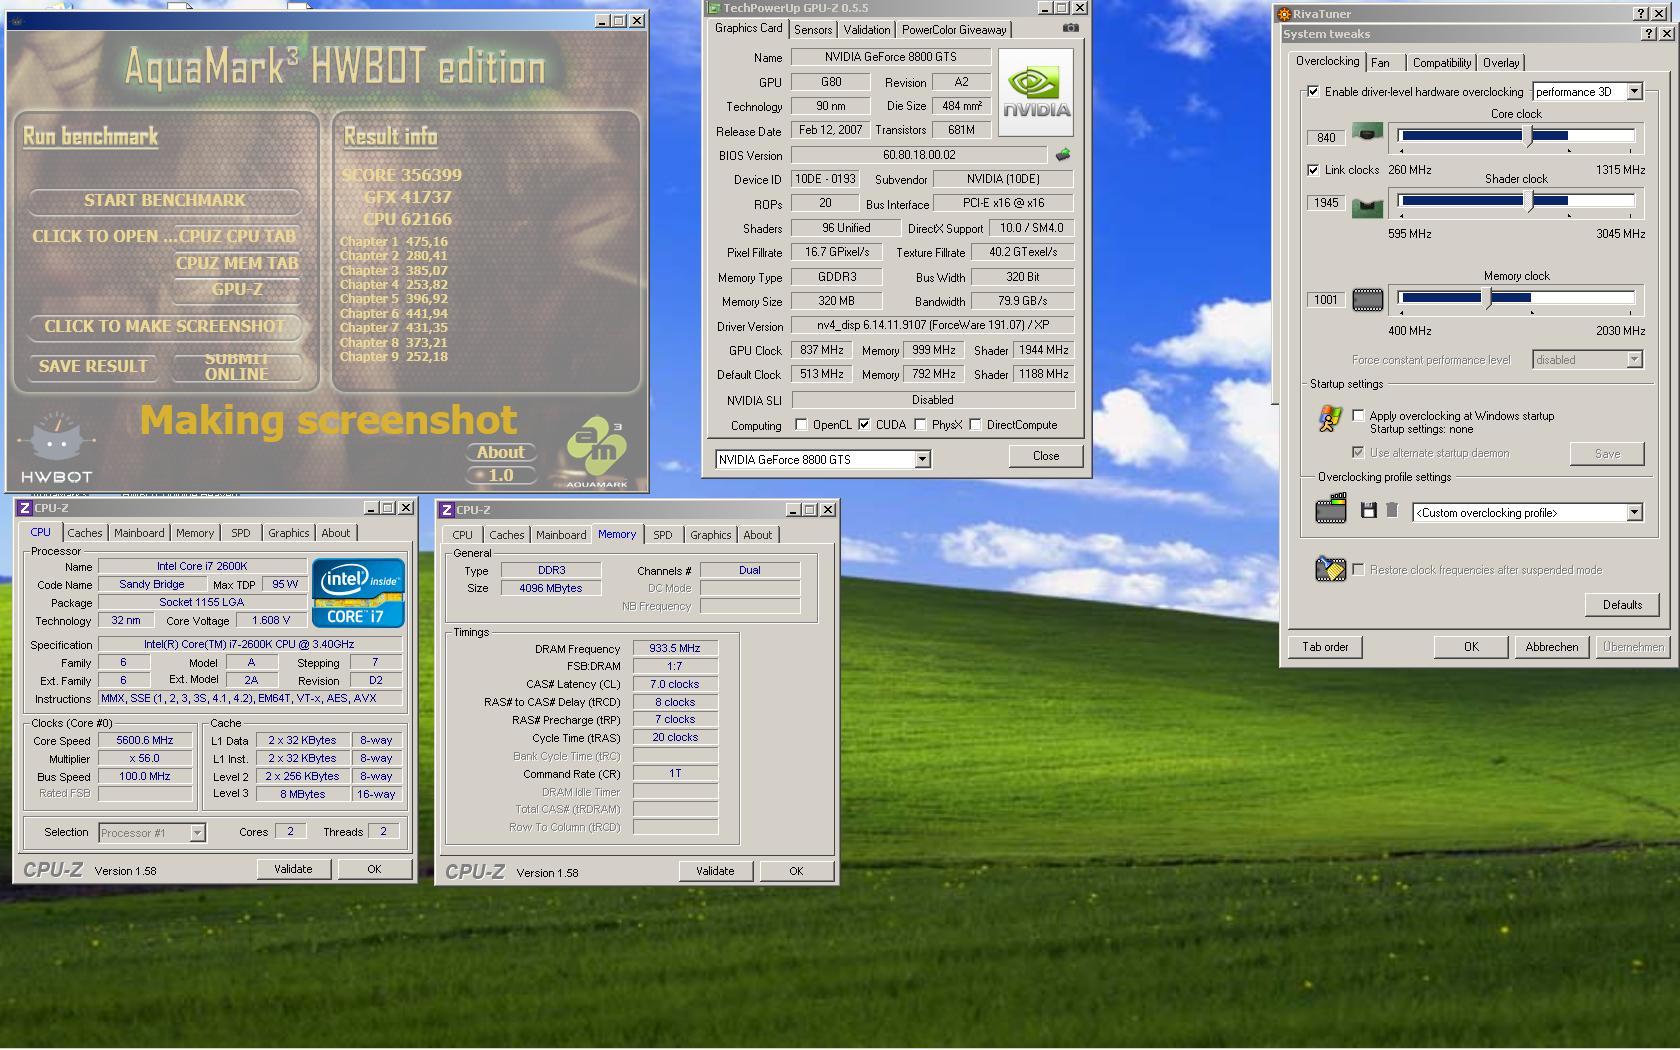Viewport: 1680px width, 1050px height.
Task: Click Abbrechen button in RivaTuner
Action: pyautogui.click(x=1551, y=647)
